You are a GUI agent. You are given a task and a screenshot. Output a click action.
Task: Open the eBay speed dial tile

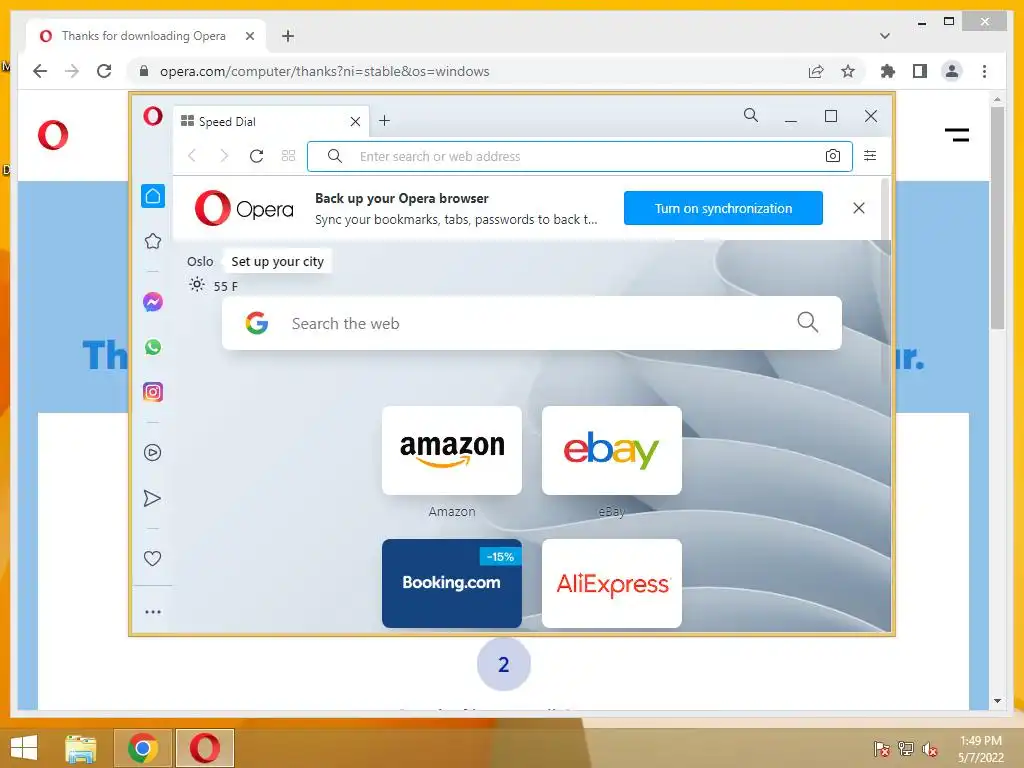coord(612,451)
